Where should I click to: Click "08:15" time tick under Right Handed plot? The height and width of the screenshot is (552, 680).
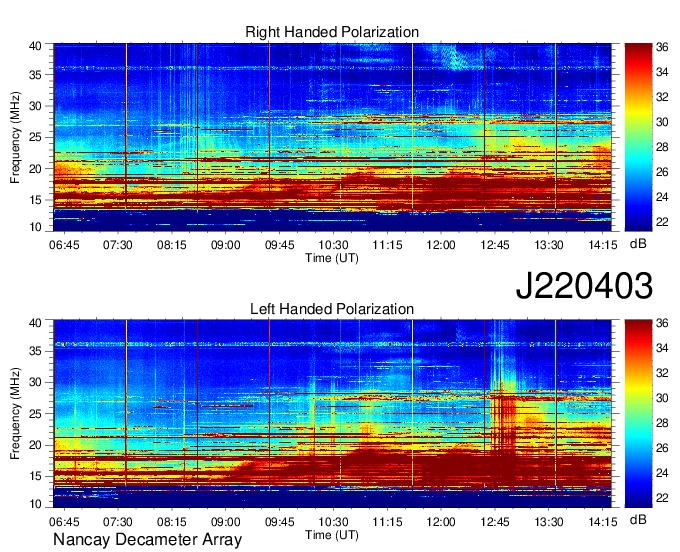pyautogui.click(x=172, y=245)
